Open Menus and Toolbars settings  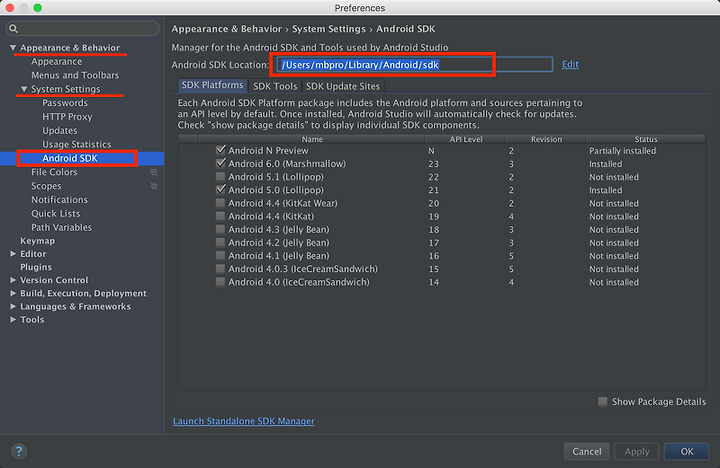coord(75,75)
